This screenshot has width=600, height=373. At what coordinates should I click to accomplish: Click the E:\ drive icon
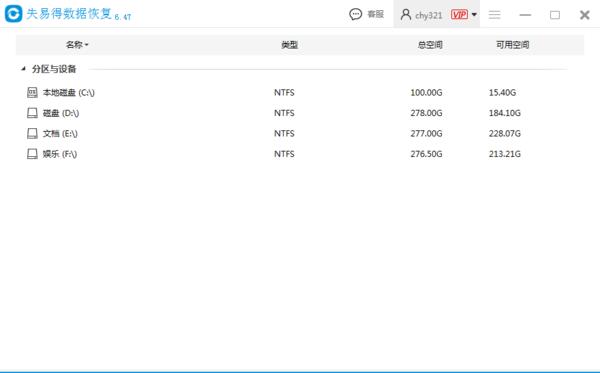tap(32, 134)
